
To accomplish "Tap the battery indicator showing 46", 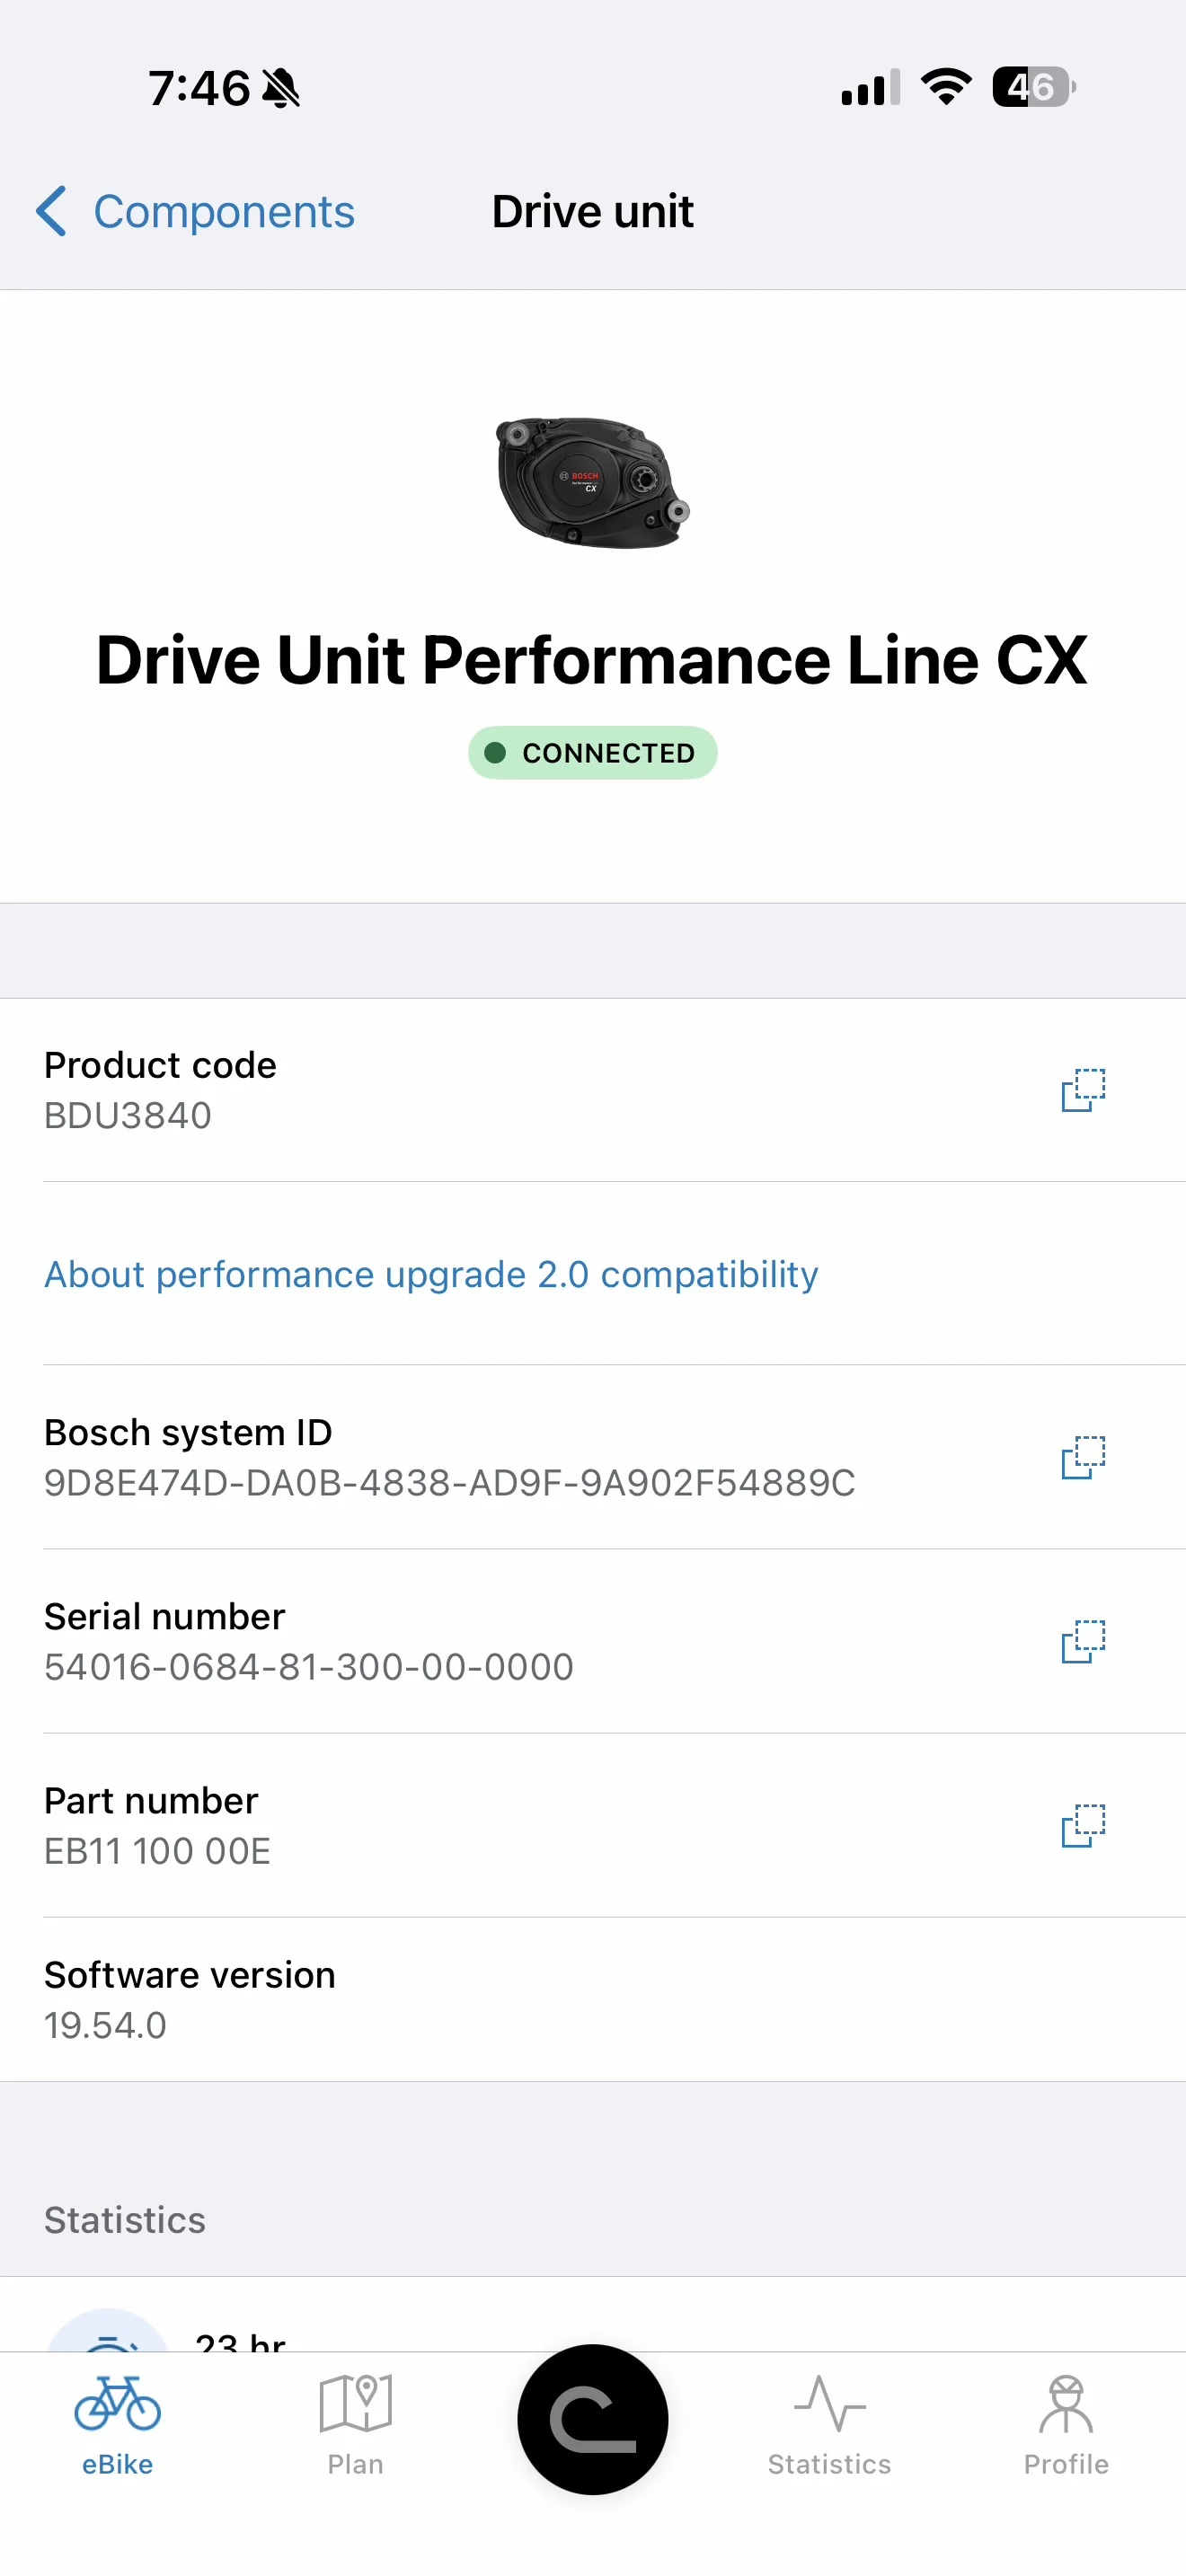I will point(1034,87).
